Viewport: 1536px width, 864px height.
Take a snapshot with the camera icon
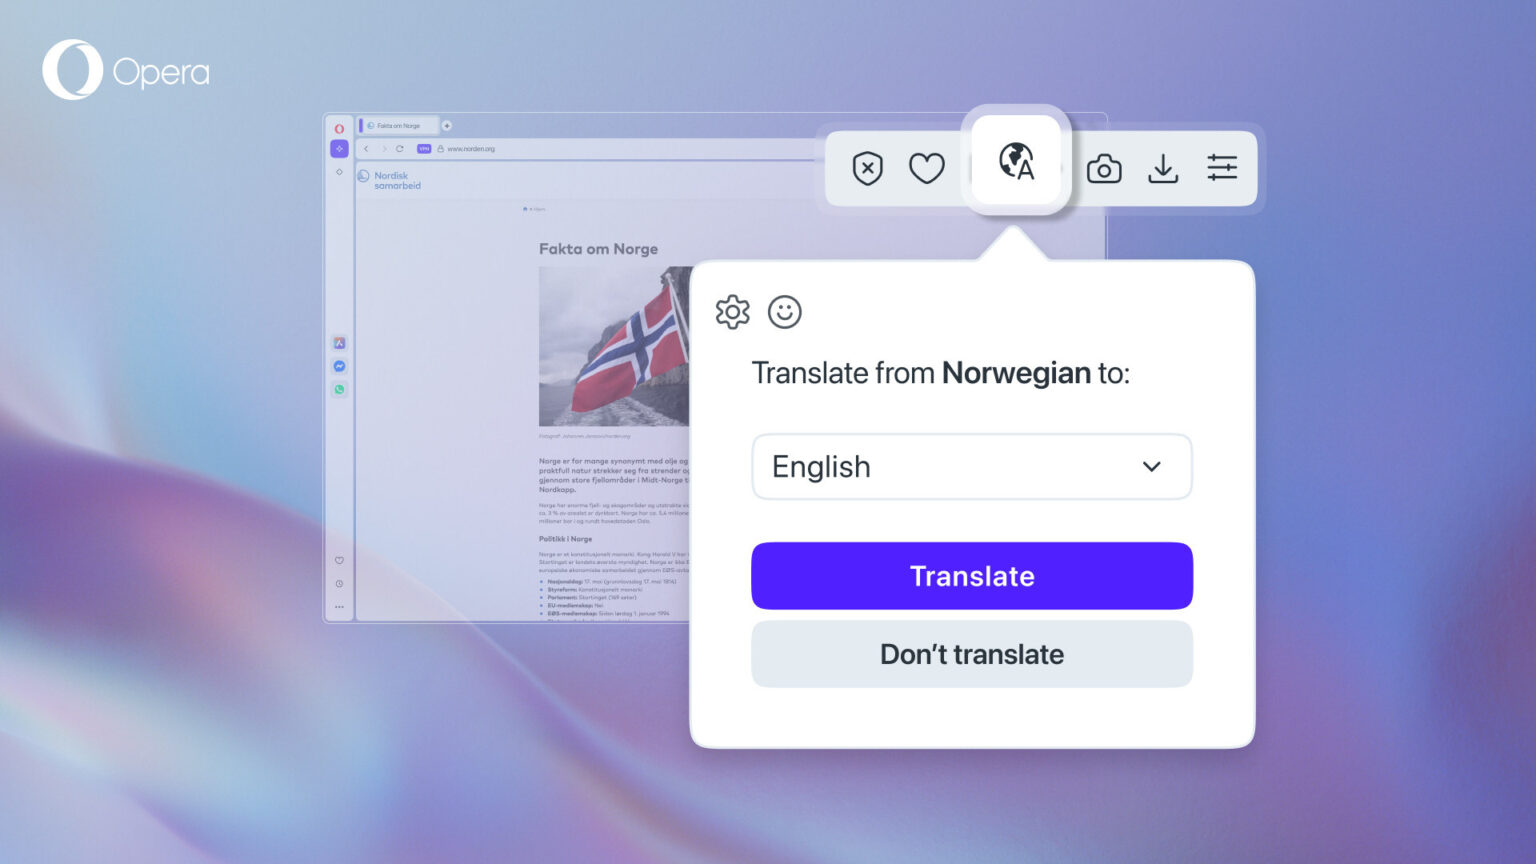click(1104, 168)
